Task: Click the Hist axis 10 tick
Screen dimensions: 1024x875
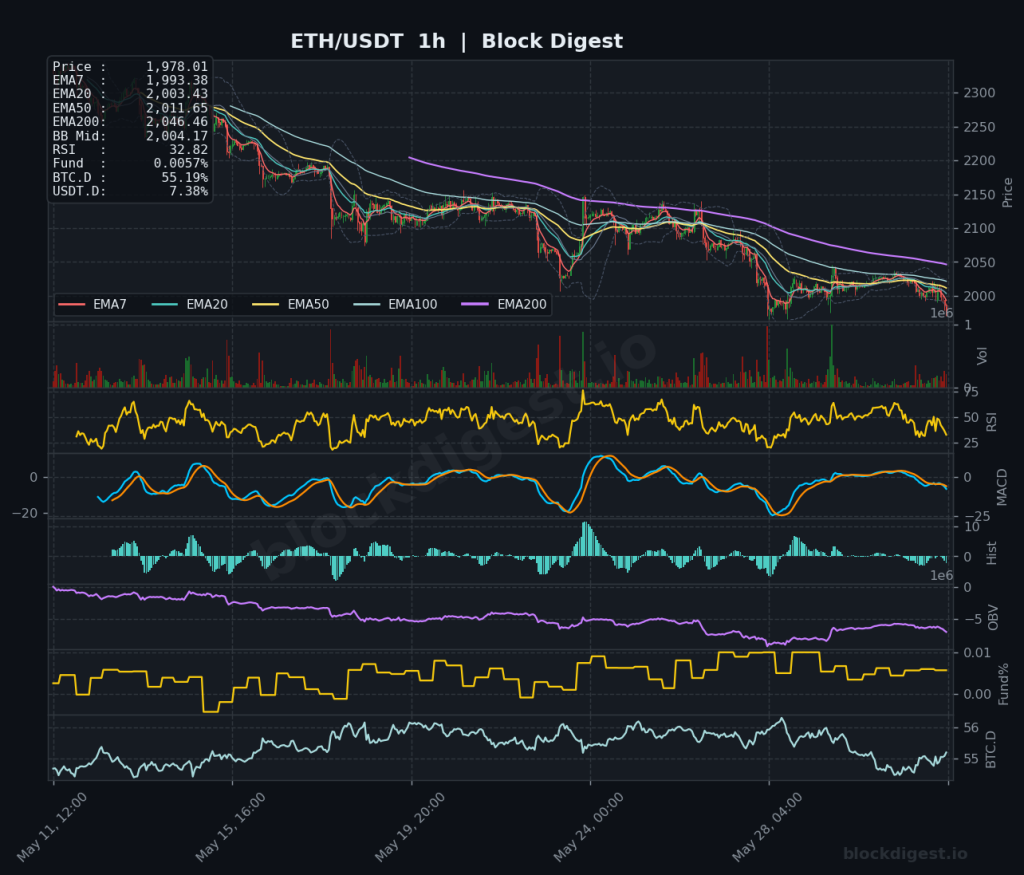Action: click(971, 527)
